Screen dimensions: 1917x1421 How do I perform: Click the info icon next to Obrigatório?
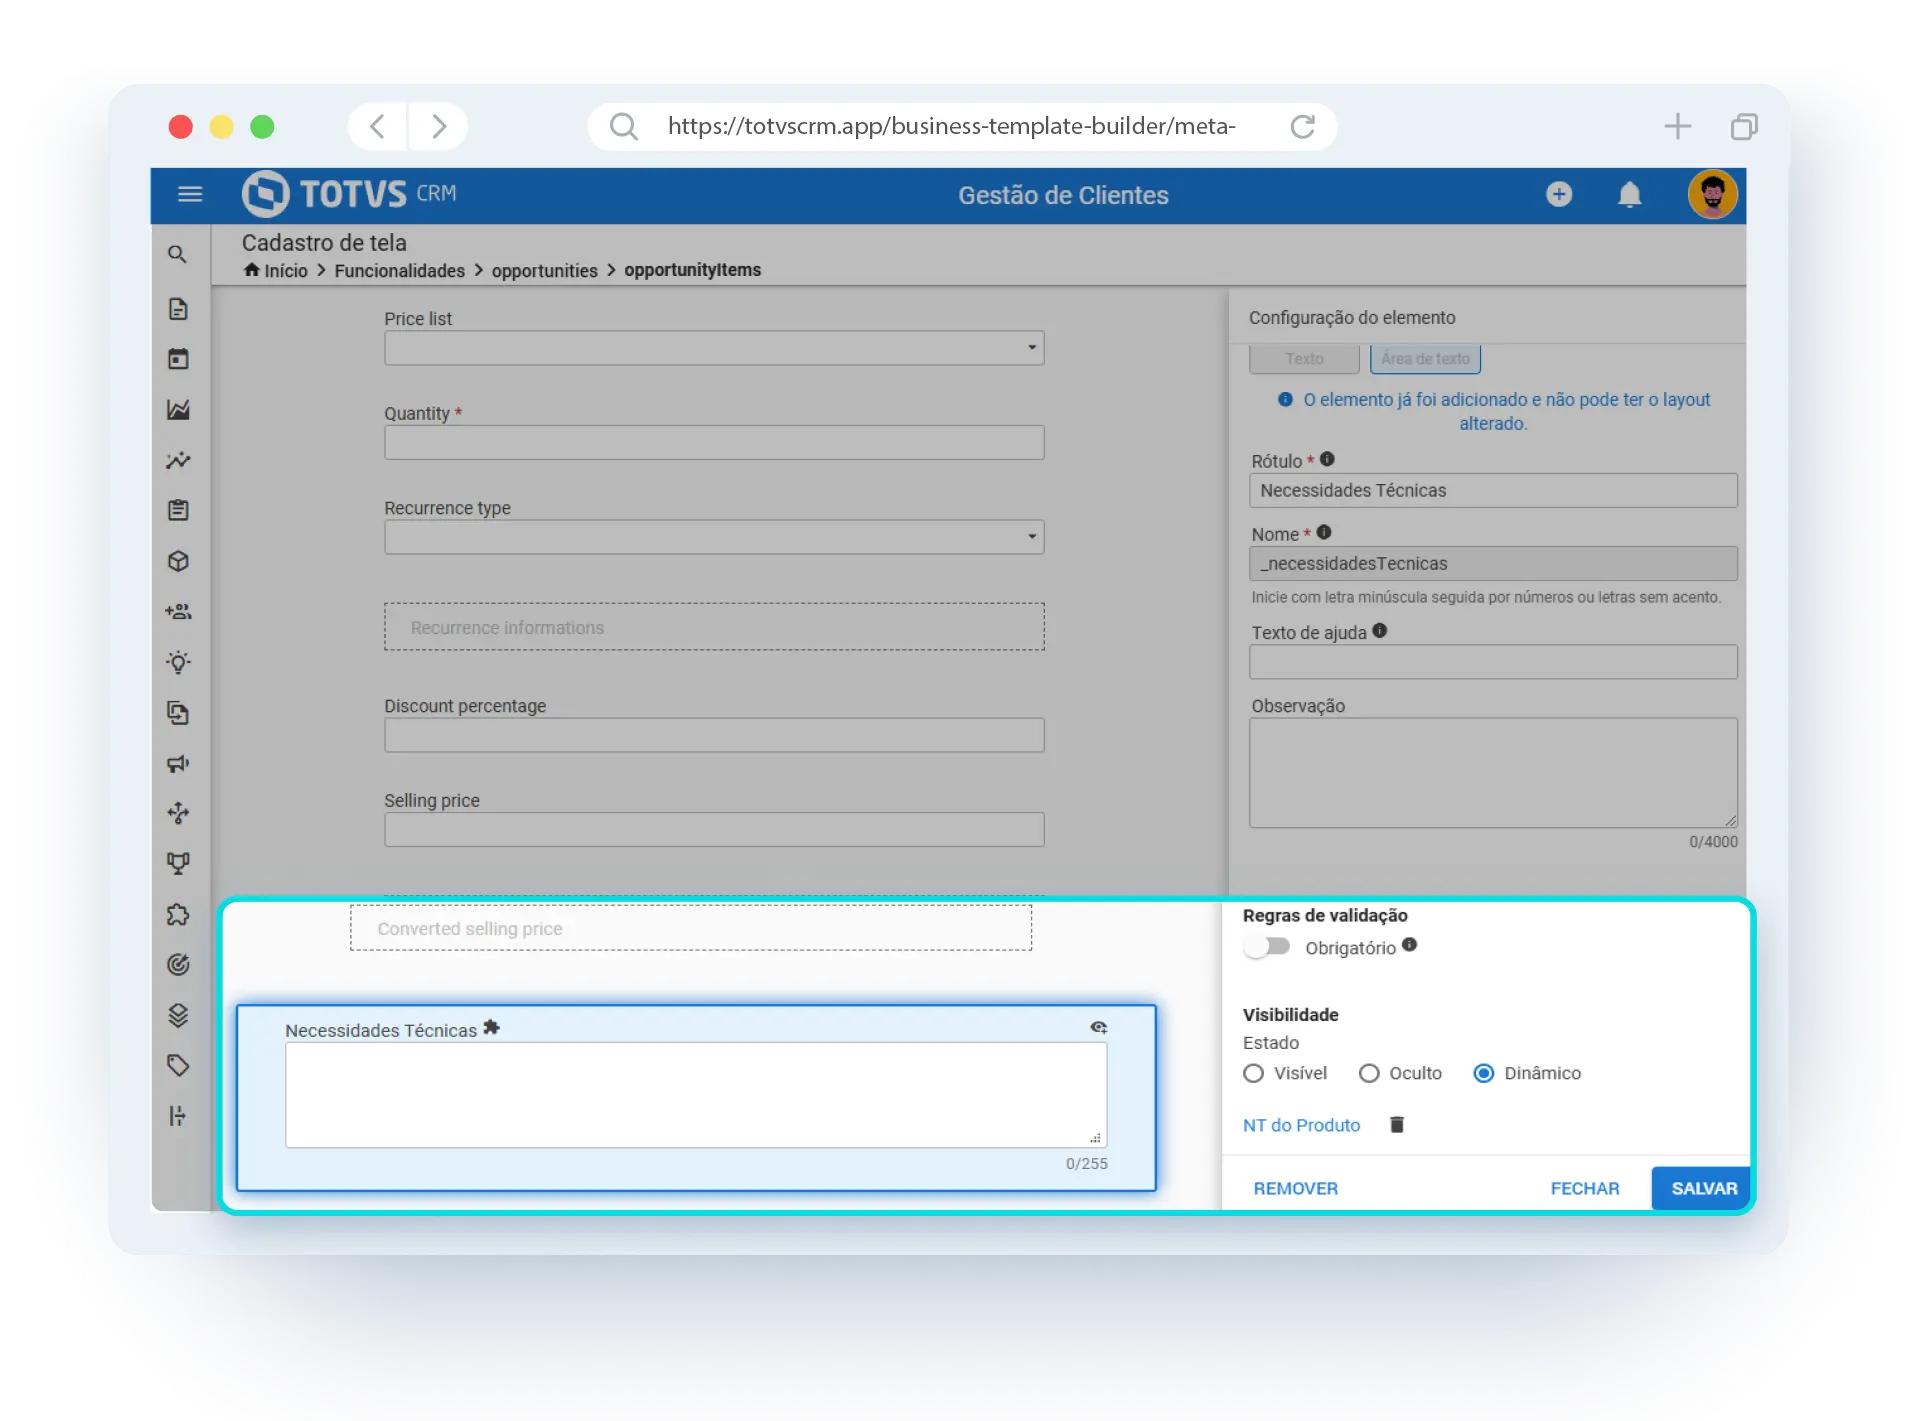pos(1409,944)
